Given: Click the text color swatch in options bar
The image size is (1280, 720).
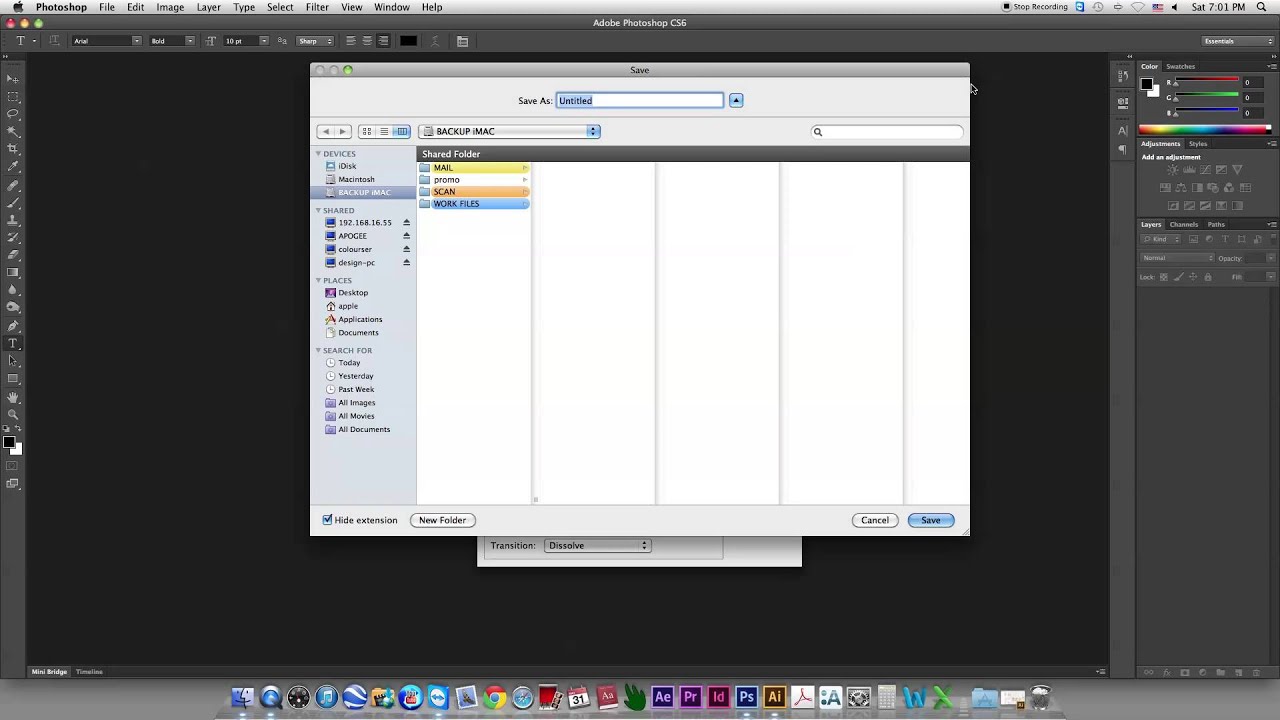Looking at the screenshot, I should click(x=408, y=41).
